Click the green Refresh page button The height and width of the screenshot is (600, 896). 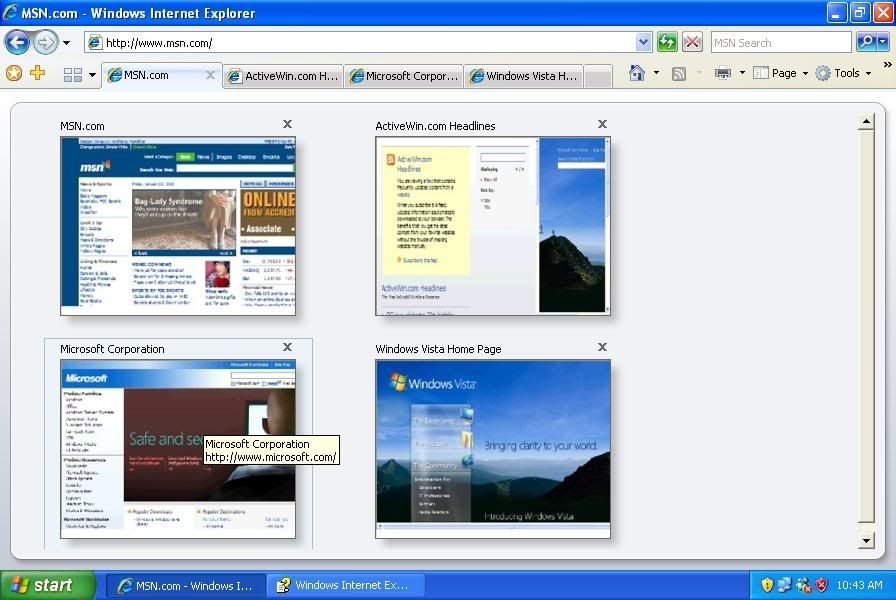click(x=667, y=42)
